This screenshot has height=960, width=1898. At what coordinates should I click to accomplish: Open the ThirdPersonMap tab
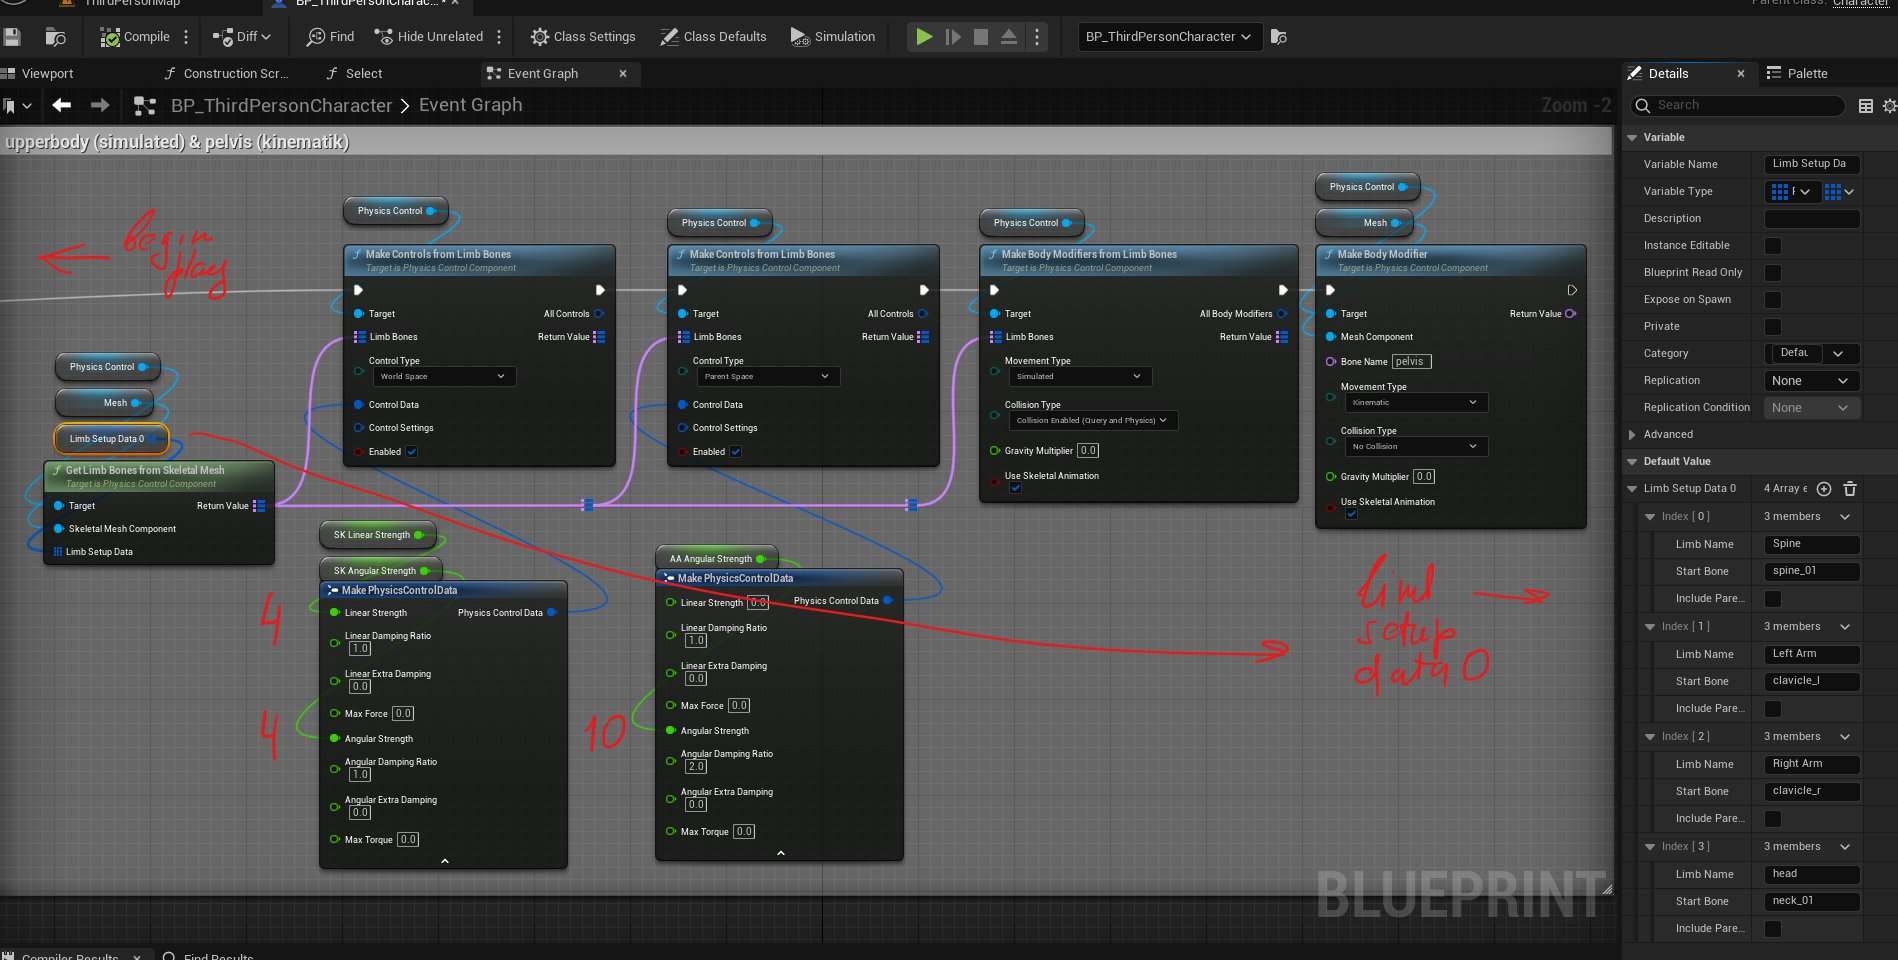pyautogui.click(x=130, y=4)
